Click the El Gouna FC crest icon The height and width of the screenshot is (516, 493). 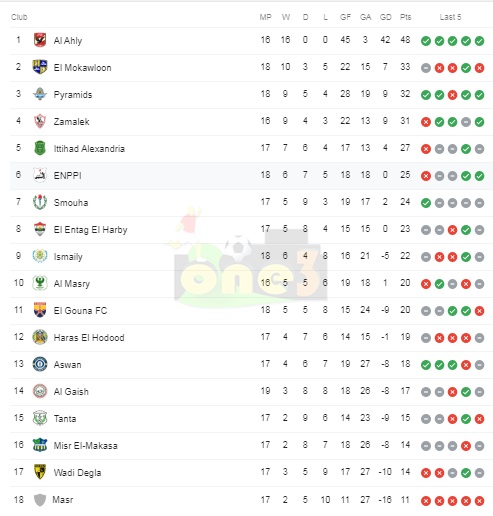(40, 310)
